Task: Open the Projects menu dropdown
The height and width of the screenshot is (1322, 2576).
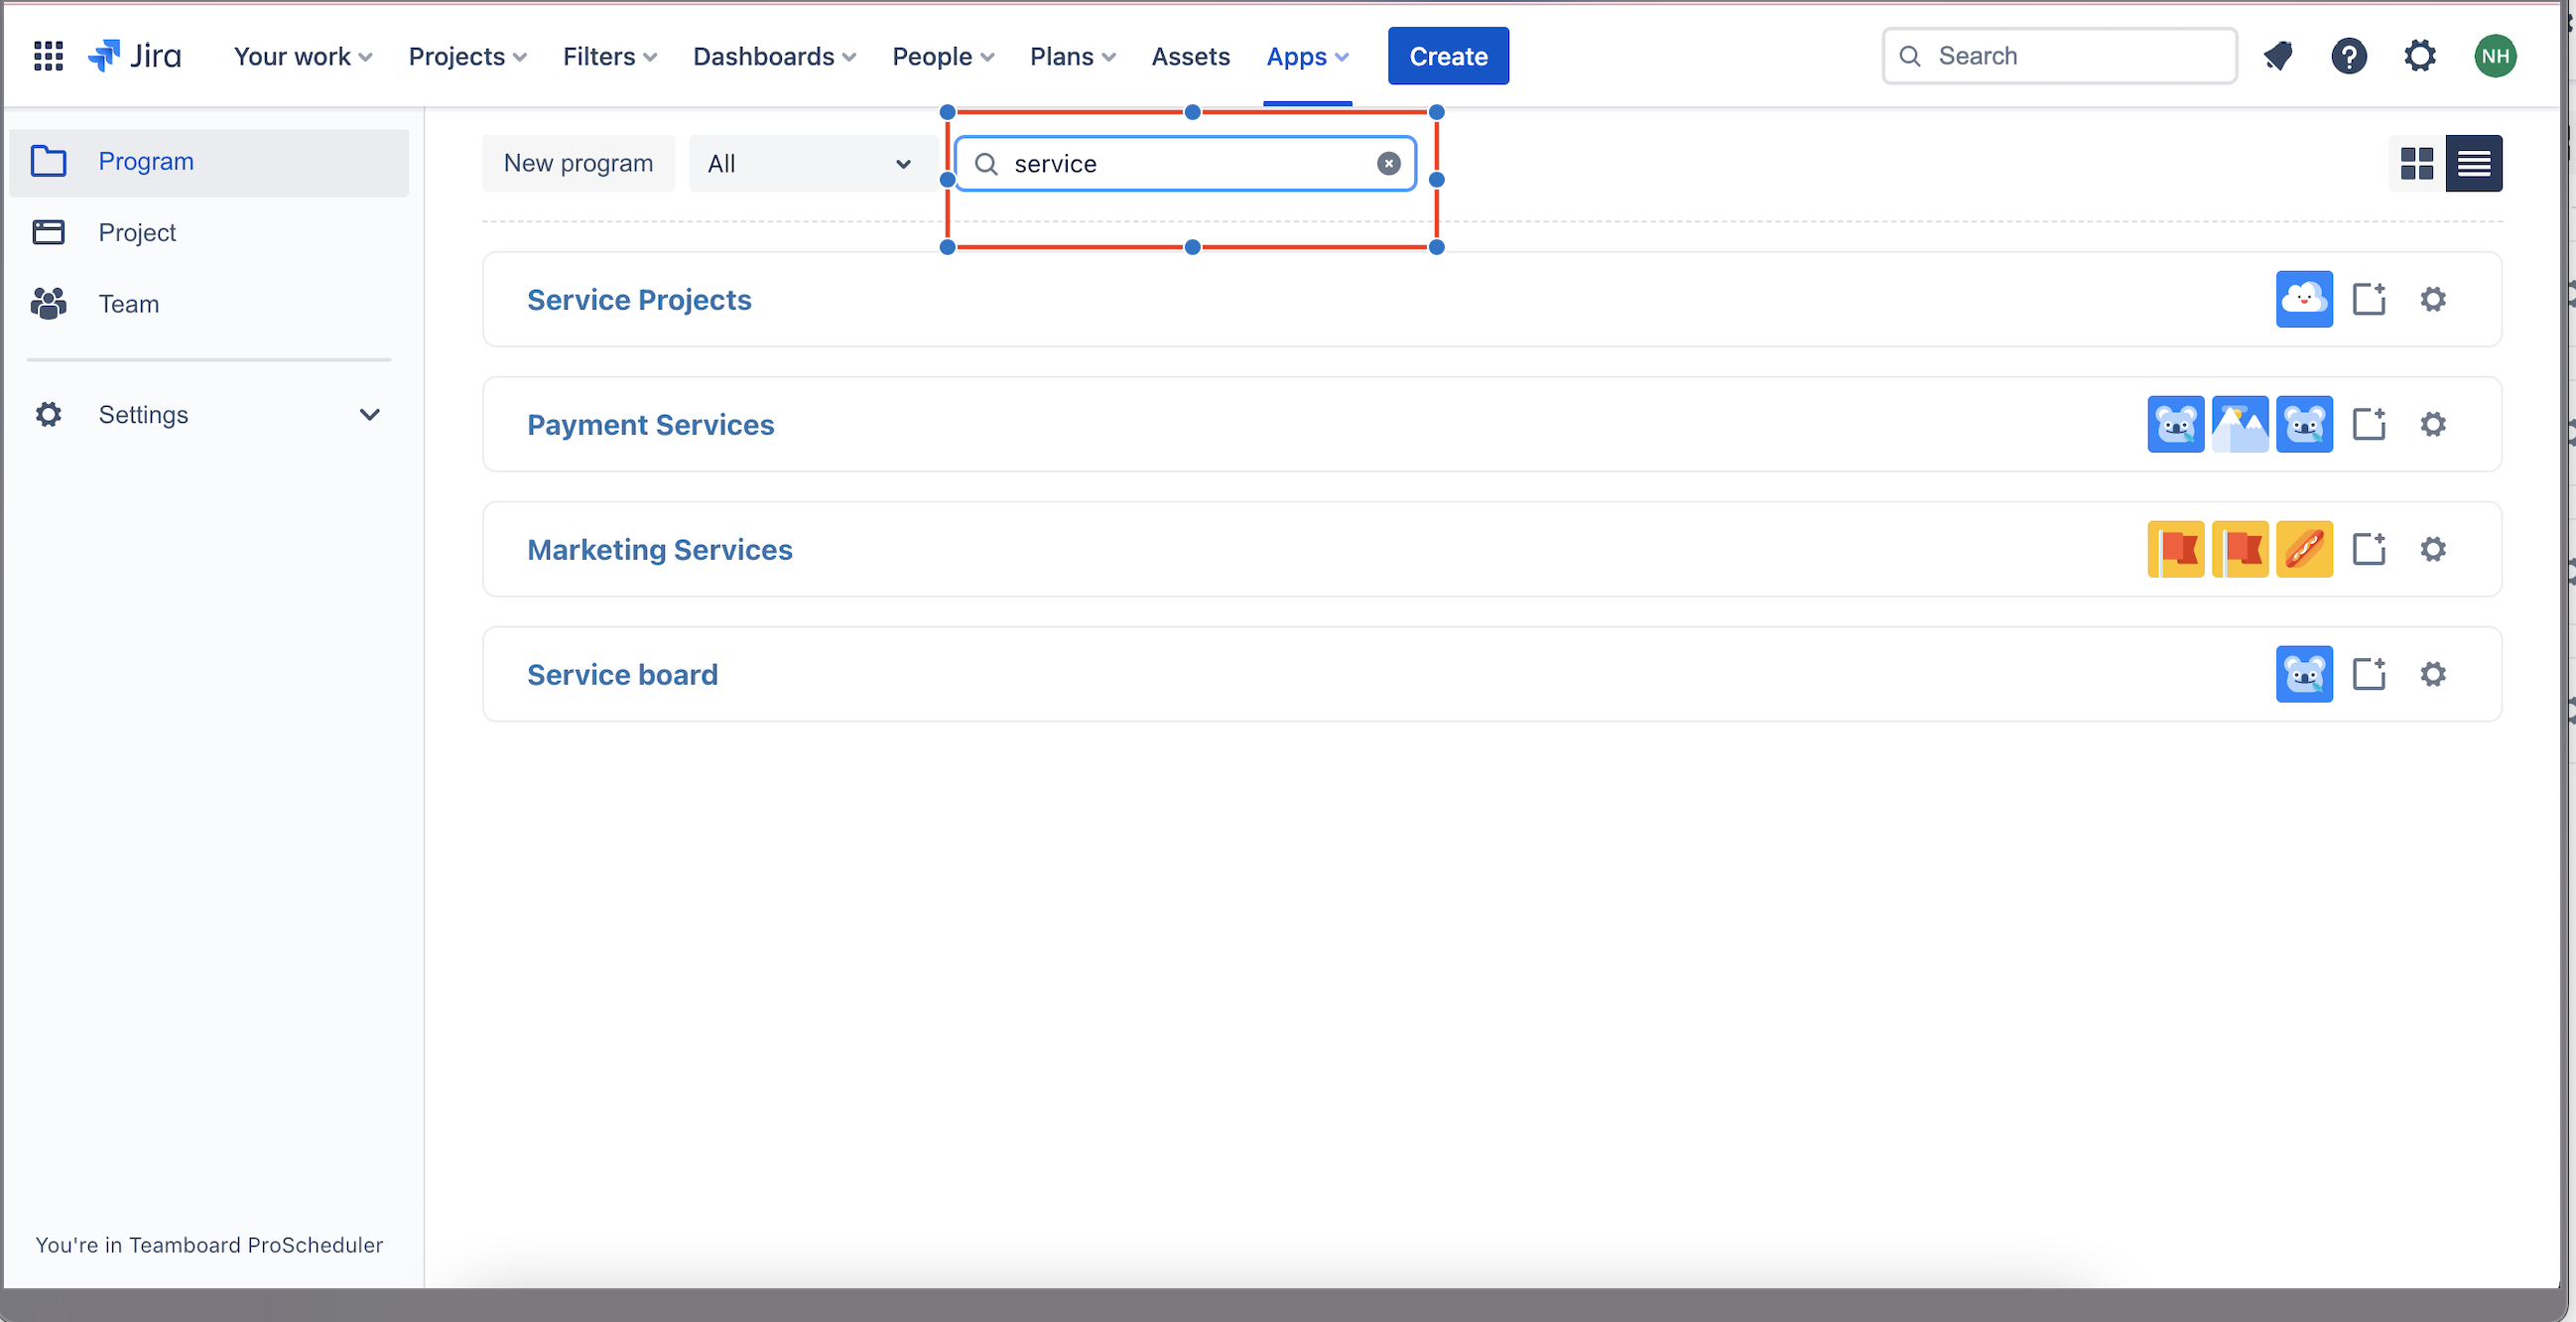Action: [x=467, y=56]
